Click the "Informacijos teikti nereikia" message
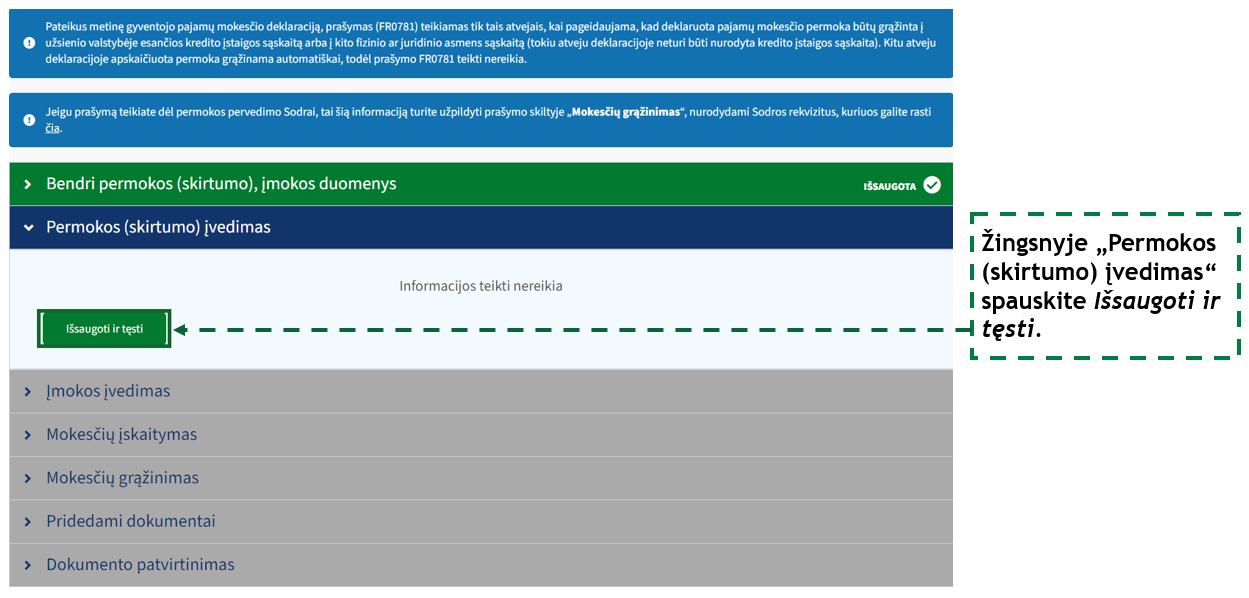 [480, 286]
